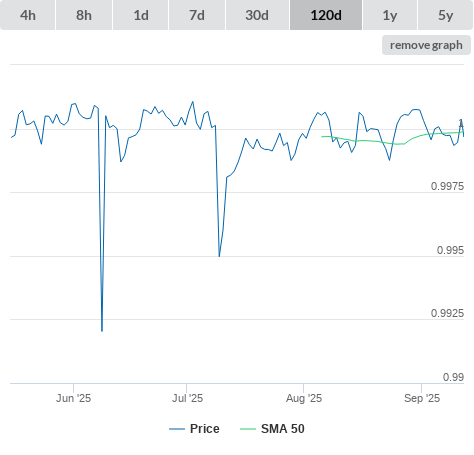Toggle the Price series legend label
The image size is (474, 455).
205,429
